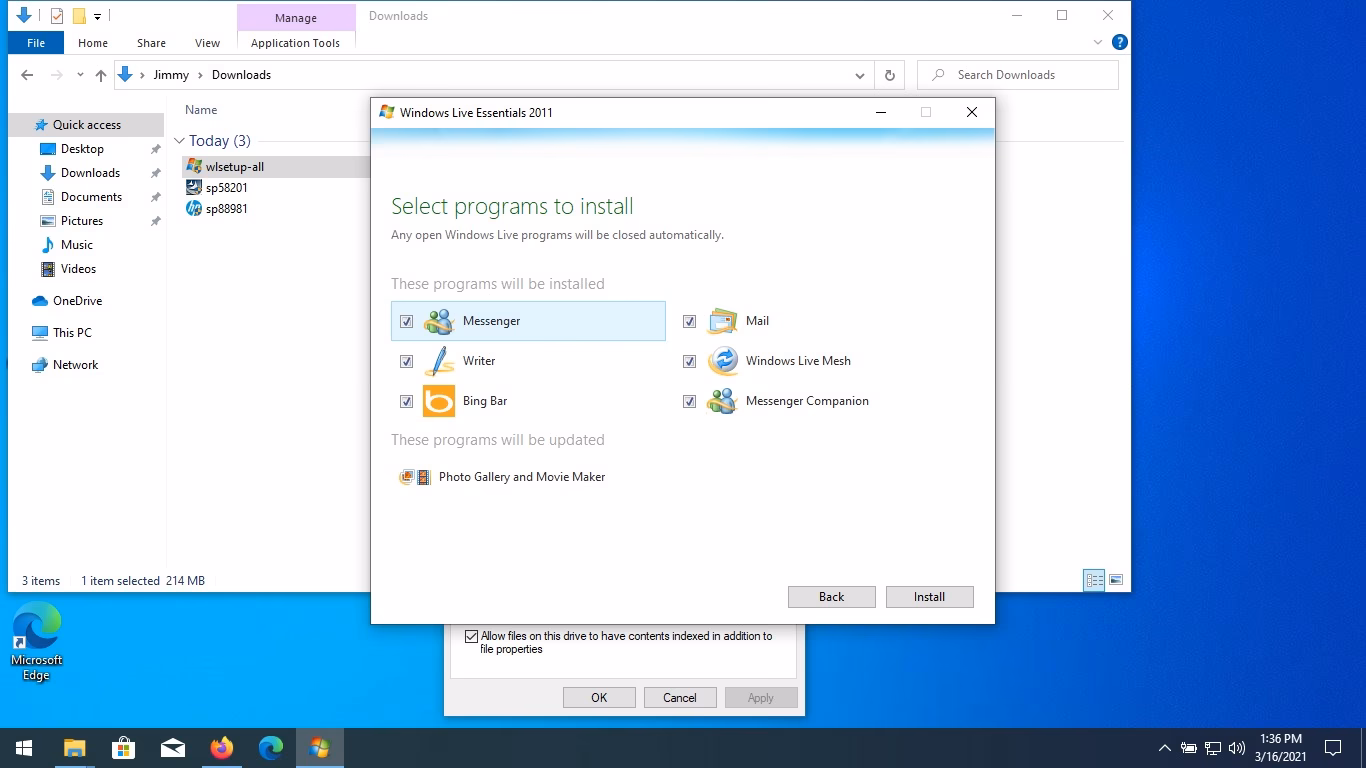This screenshot has height=768, width=1366.
Task: Click the Writer pen icon
Action: pos(438,361)
